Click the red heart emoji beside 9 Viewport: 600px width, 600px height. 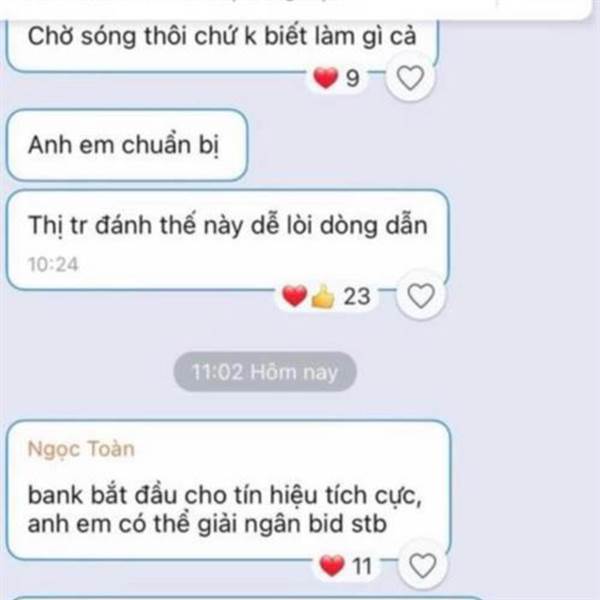point(326,78)
